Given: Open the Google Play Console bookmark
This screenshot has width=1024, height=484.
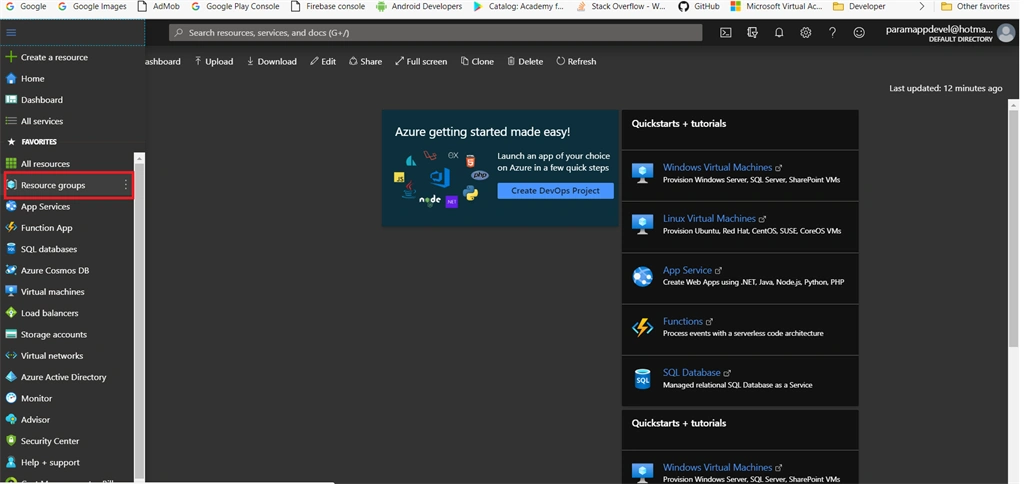Looking at the screenshot, I should [235, 7].
